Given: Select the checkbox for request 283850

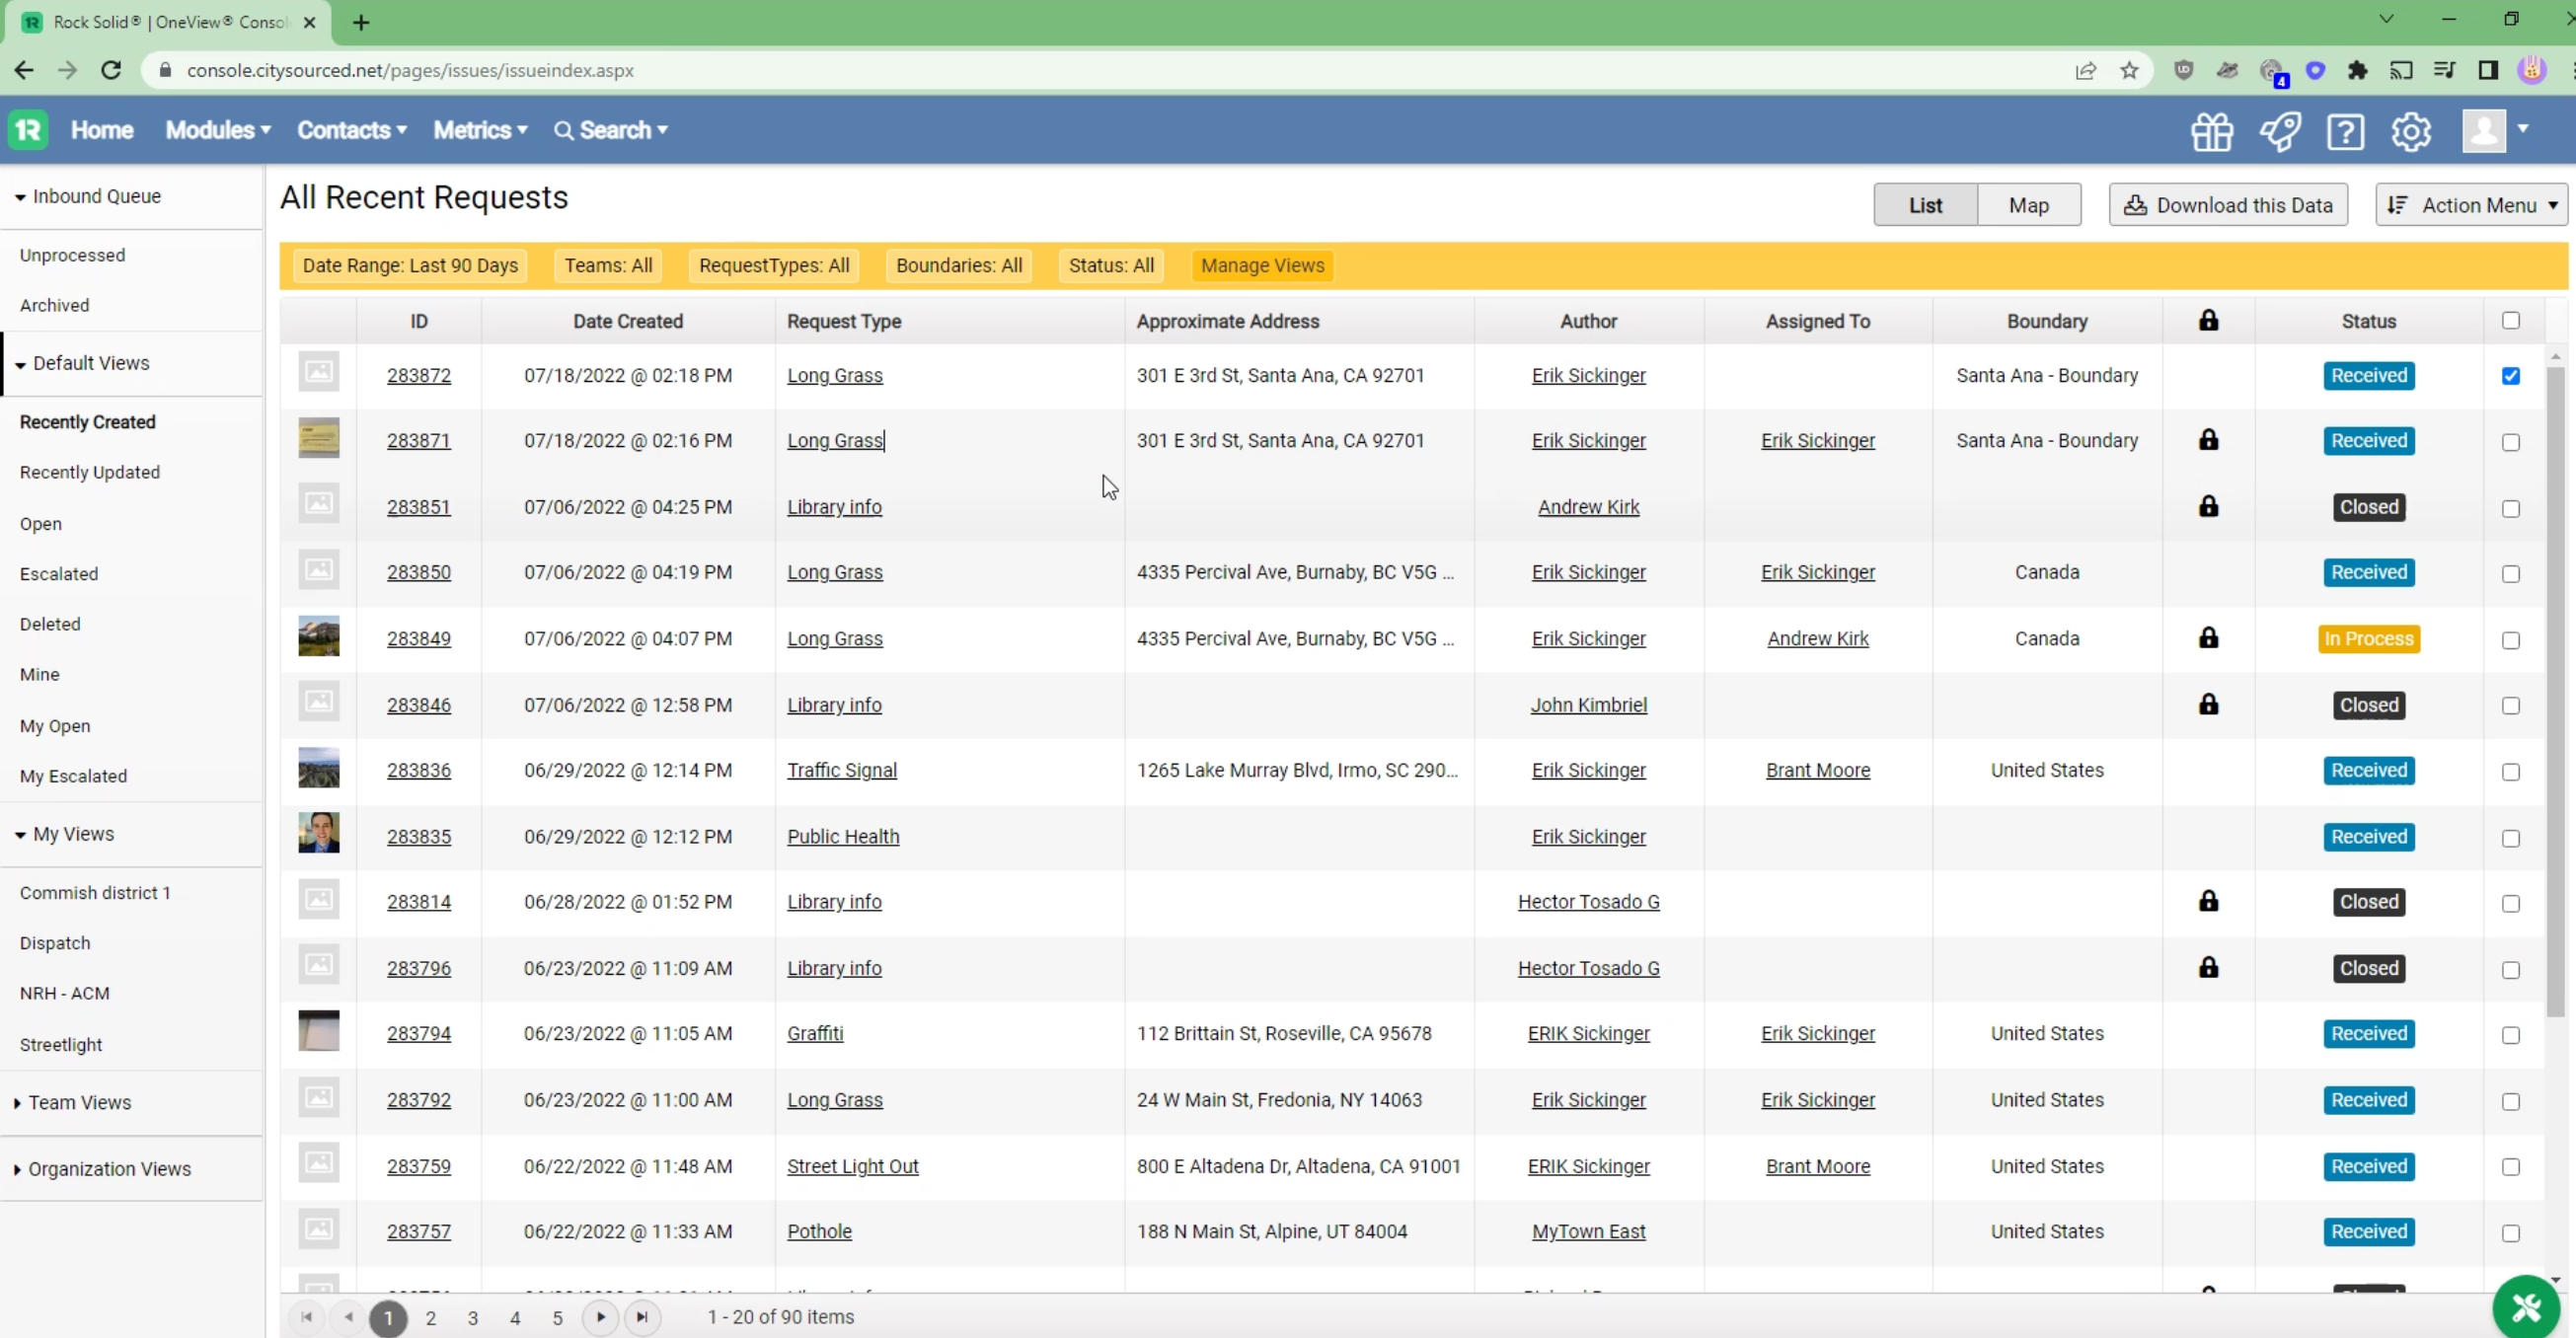Looking at the screenshot, I should (x=2511, y=573).
